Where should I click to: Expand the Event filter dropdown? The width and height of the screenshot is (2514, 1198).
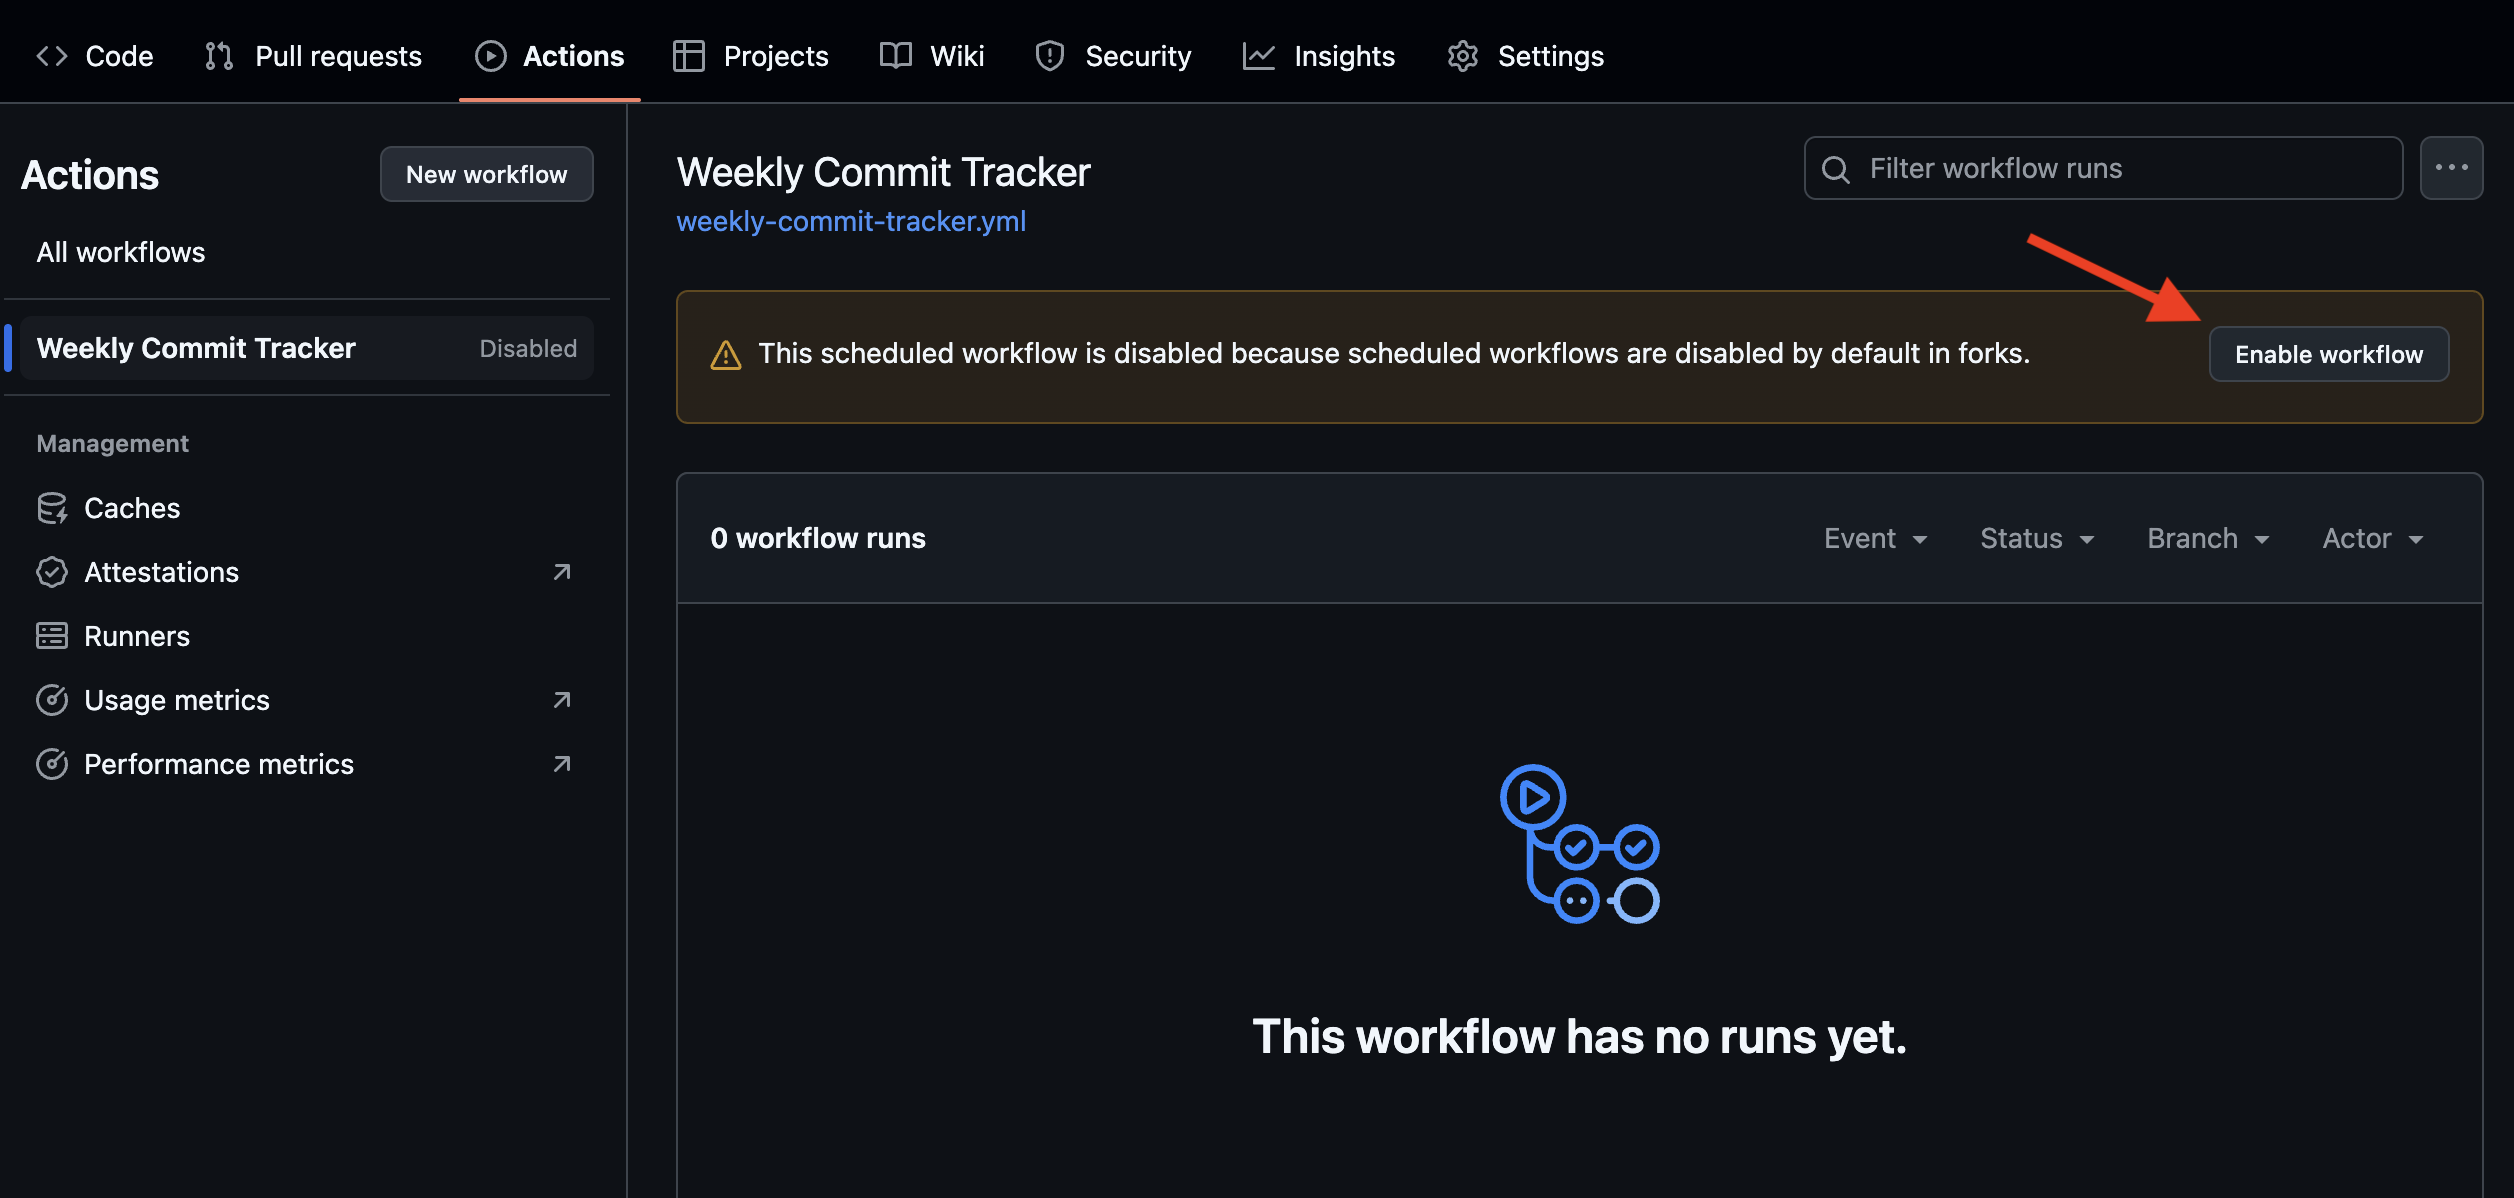pyautogui.click(x=1875, y=538)
